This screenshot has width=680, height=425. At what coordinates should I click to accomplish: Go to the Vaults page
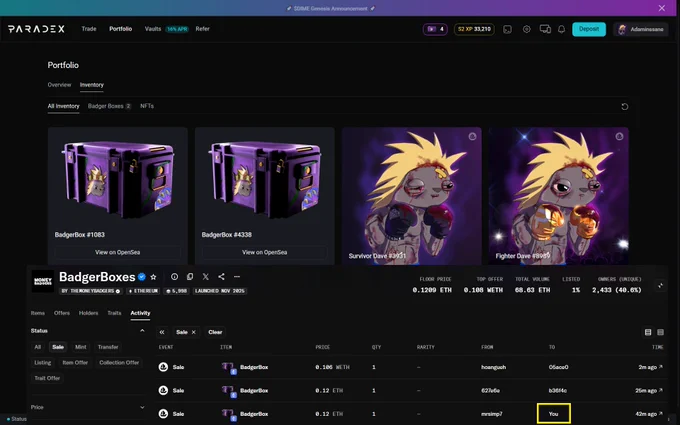[153, 29]
